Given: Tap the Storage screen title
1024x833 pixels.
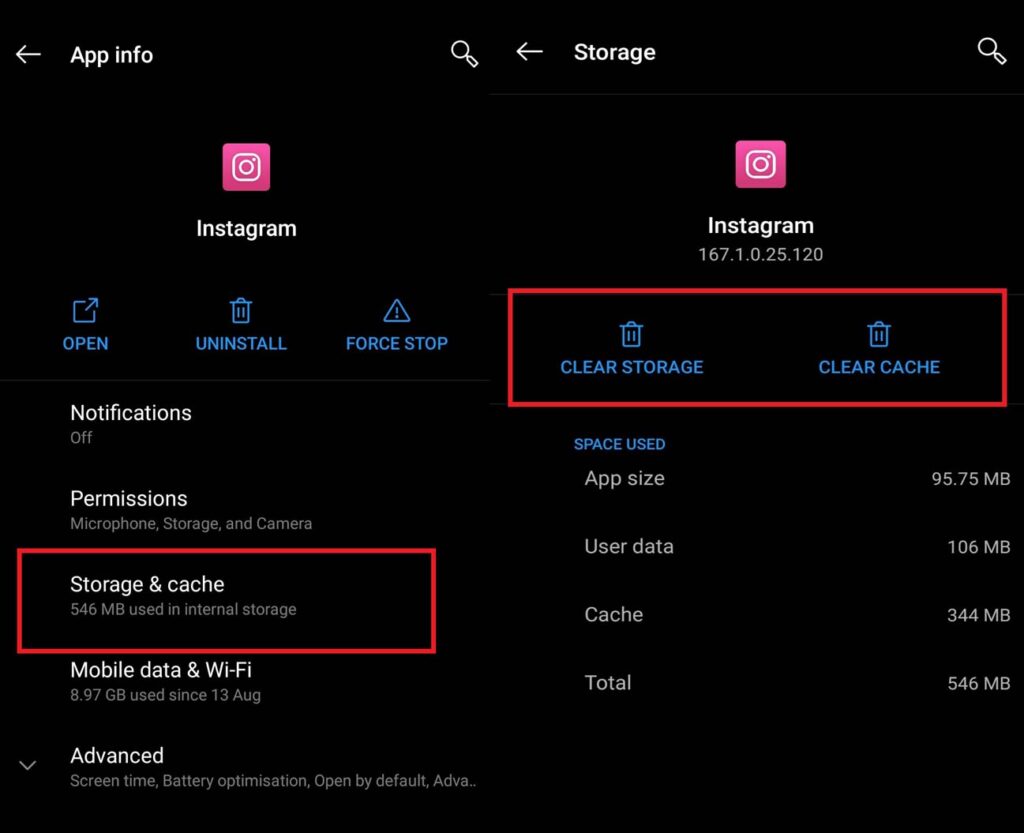Looking at the screenshot, I should click(615, 52).
